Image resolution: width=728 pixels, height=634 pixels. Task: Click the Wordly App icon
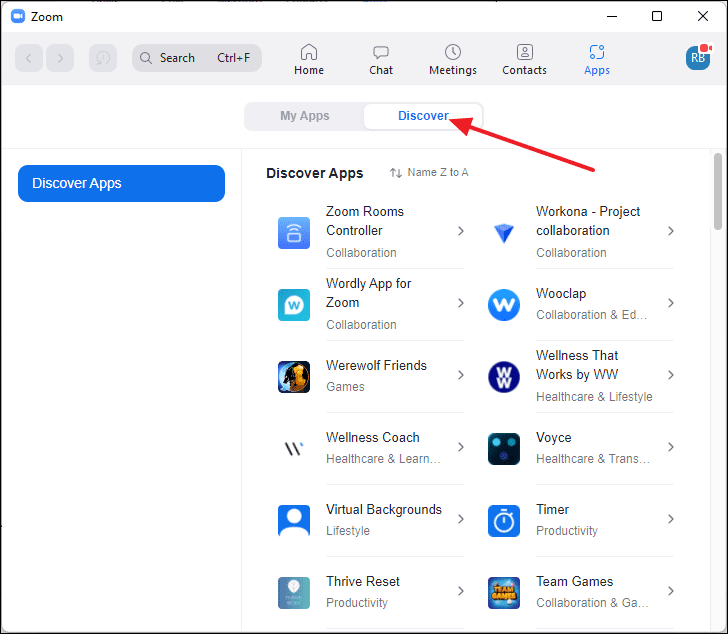[294, 305]
